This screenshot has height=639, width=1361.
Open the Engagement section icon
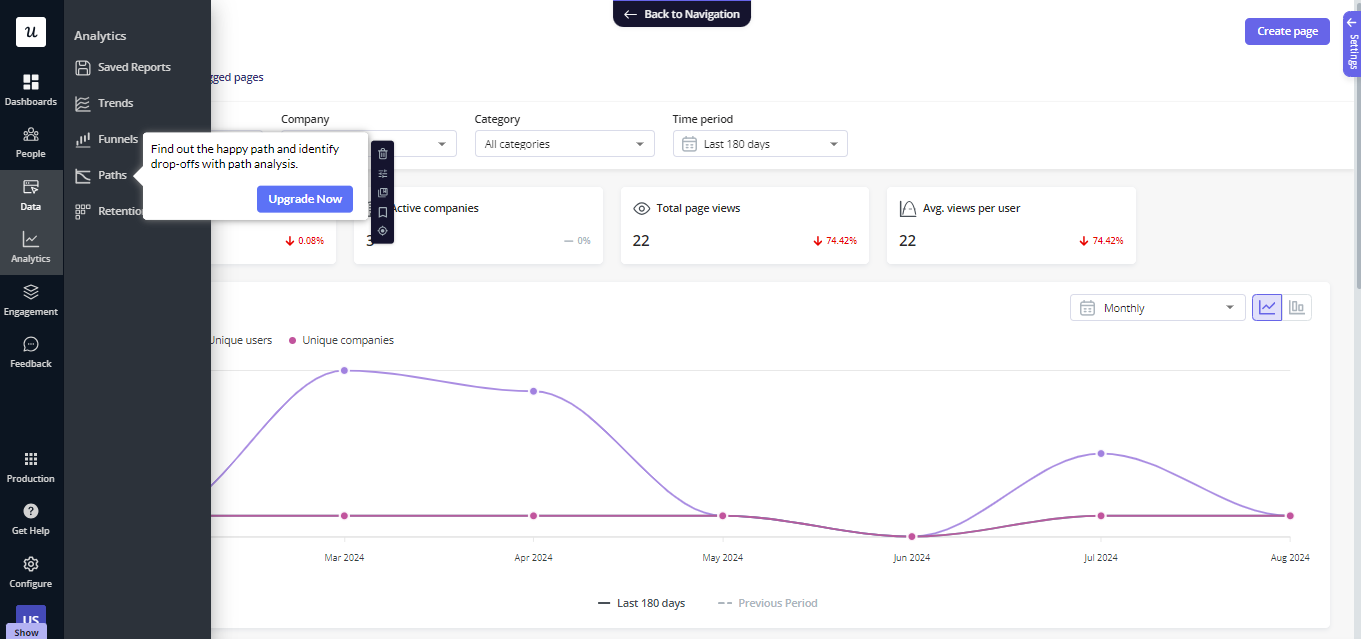click(30, 298)
